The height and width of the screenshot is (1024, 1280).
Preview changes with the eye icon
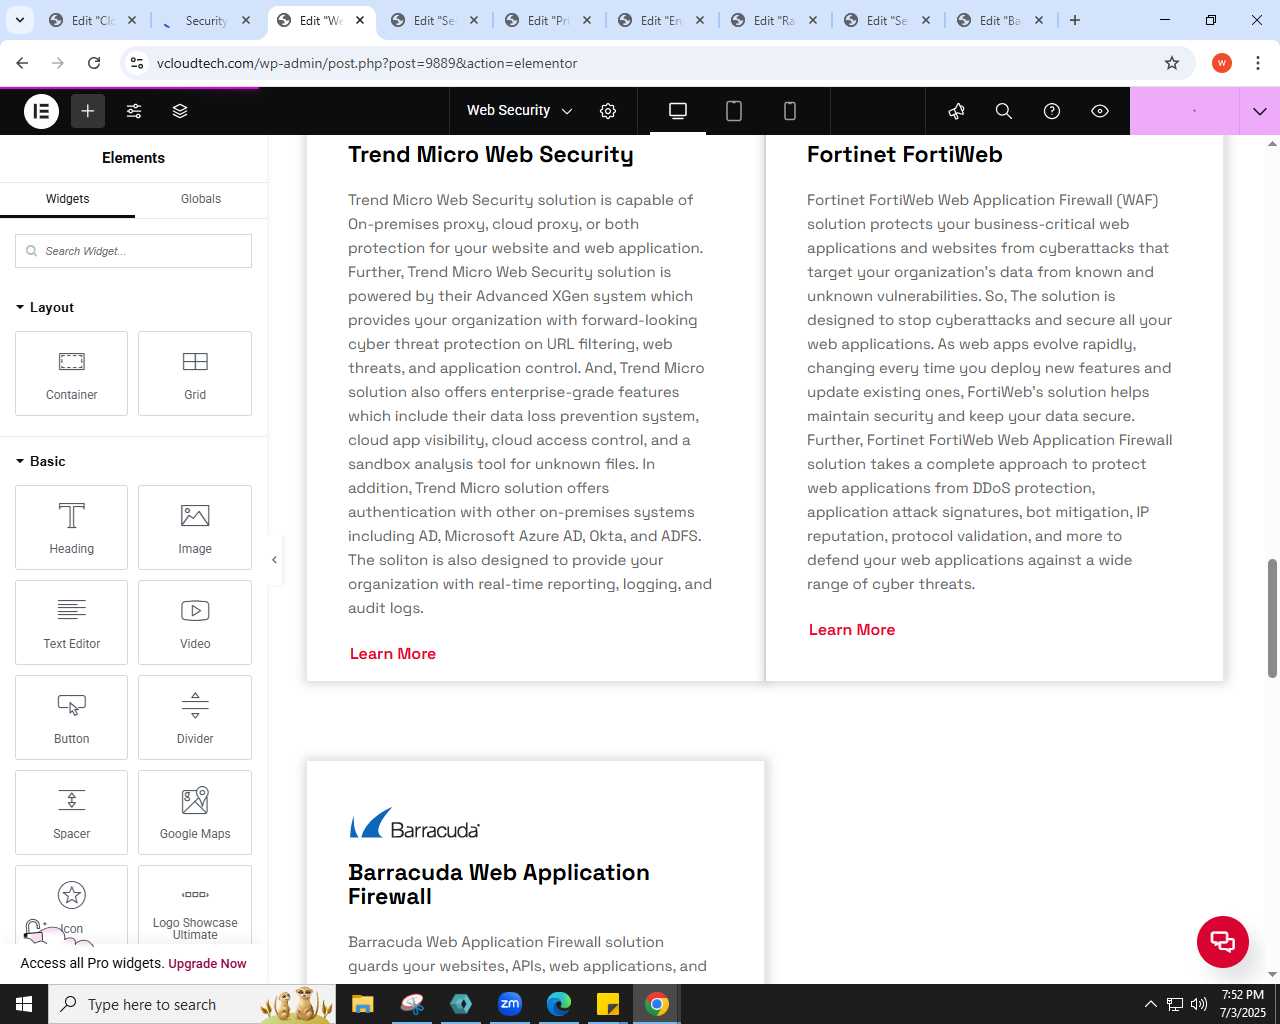pyautogui.click(x=1100, y=111)
